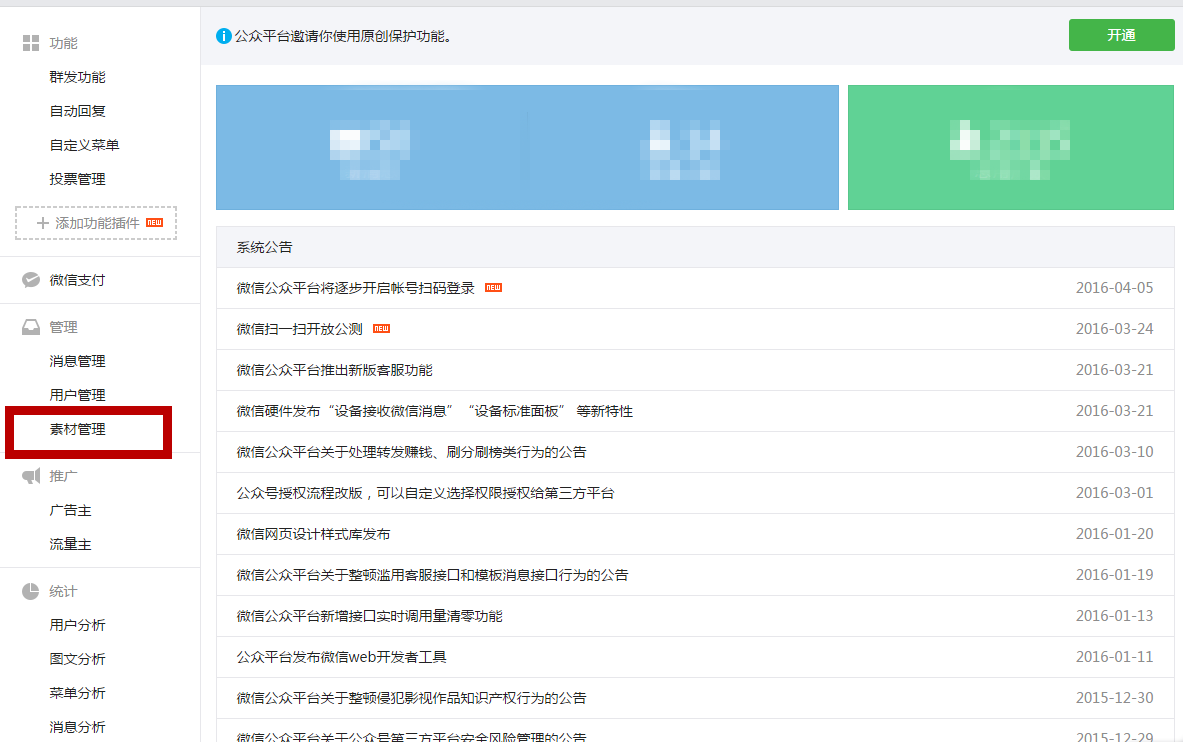The height and width of the screenshot is (742, 1183).
Task: Click the NEW badge beside 微信扫一扫开放公测
Action: pyautogui.click(x=381, y=329)
